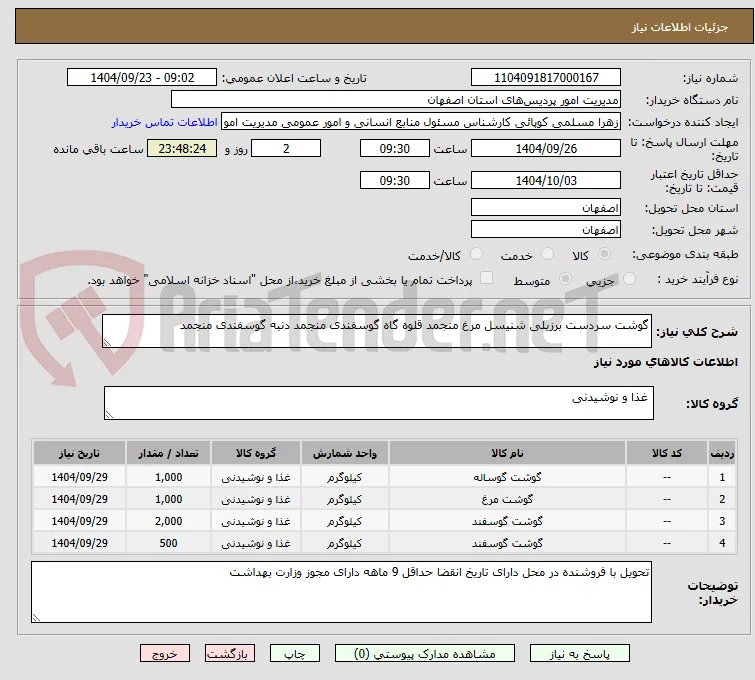
Task: Click the شماره نیاز field 1104091817000167
Action: pos(546,78)
